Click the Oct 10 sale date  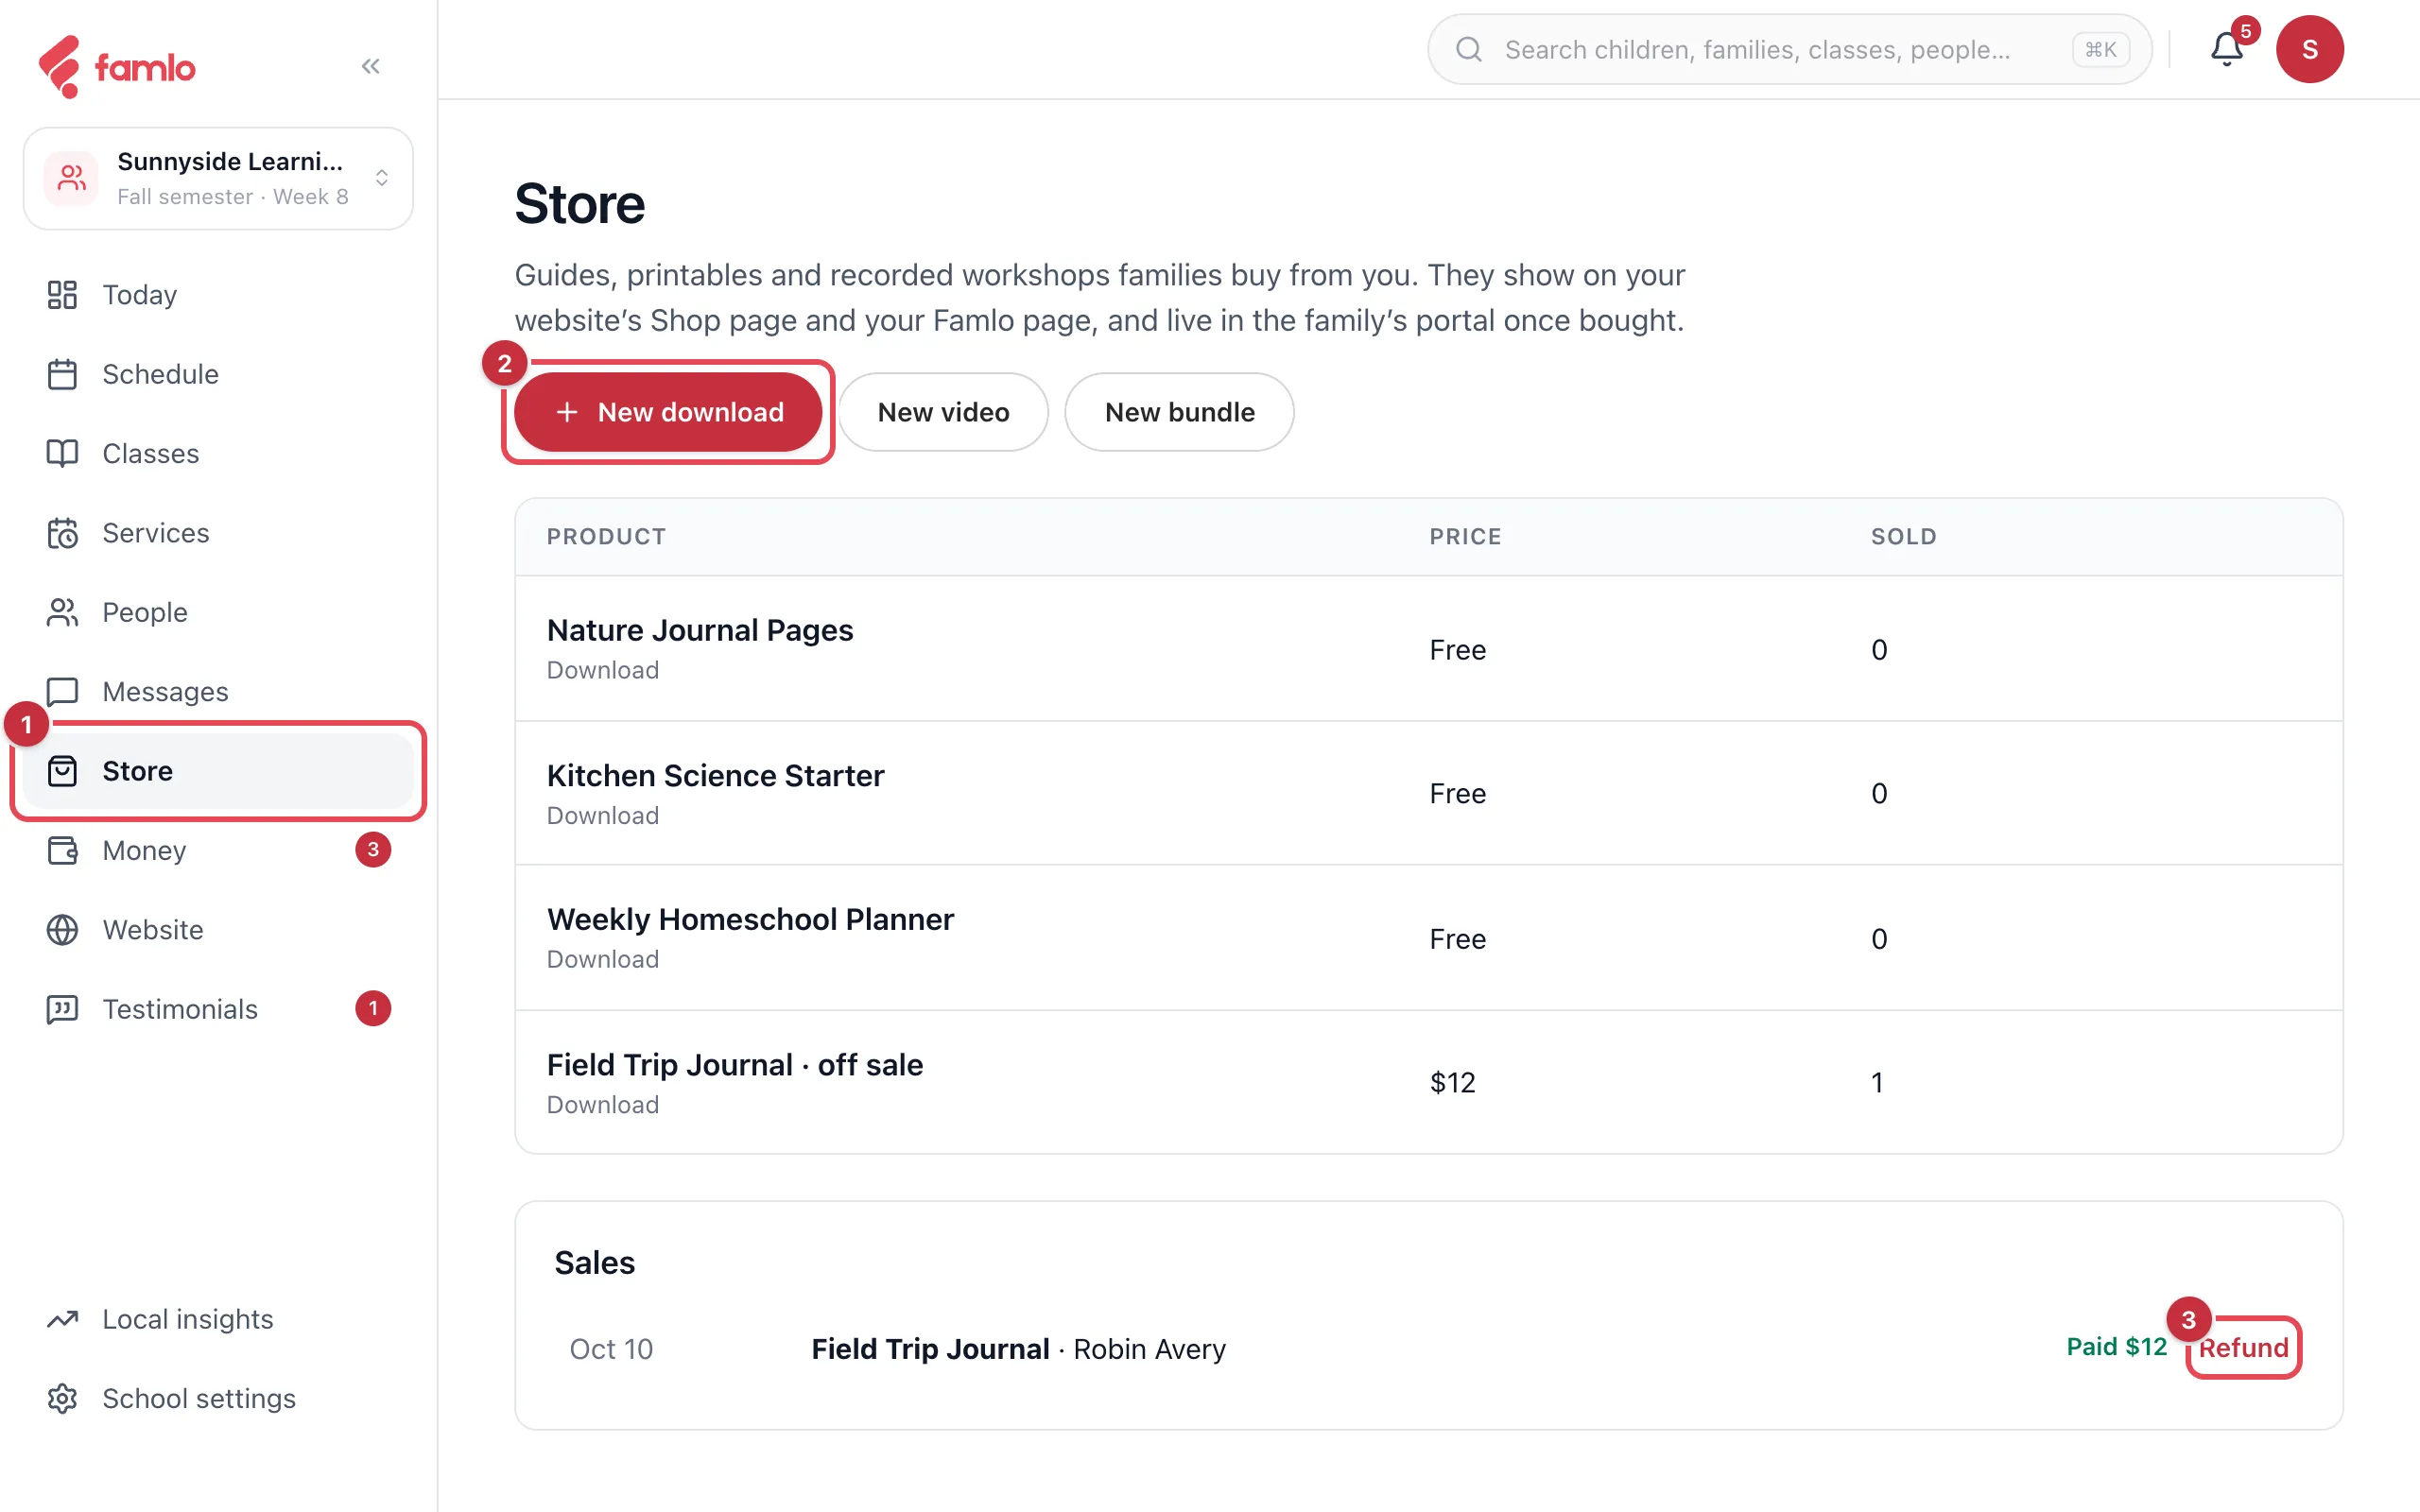(x=611, y=1349)
